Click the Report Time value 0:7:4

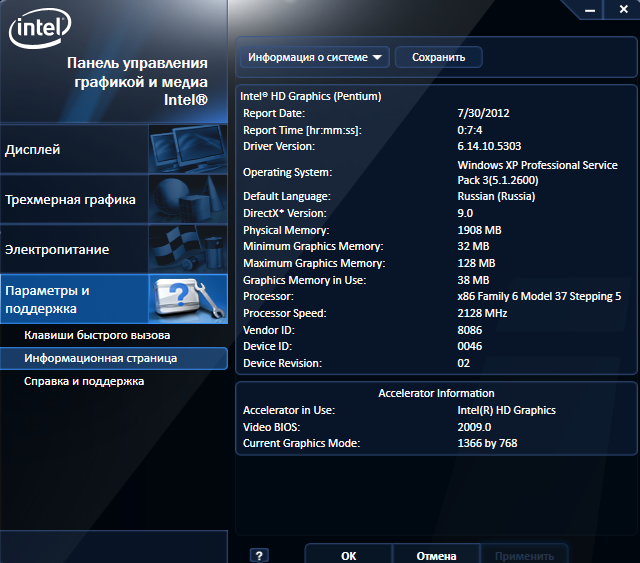pos(469,130)
